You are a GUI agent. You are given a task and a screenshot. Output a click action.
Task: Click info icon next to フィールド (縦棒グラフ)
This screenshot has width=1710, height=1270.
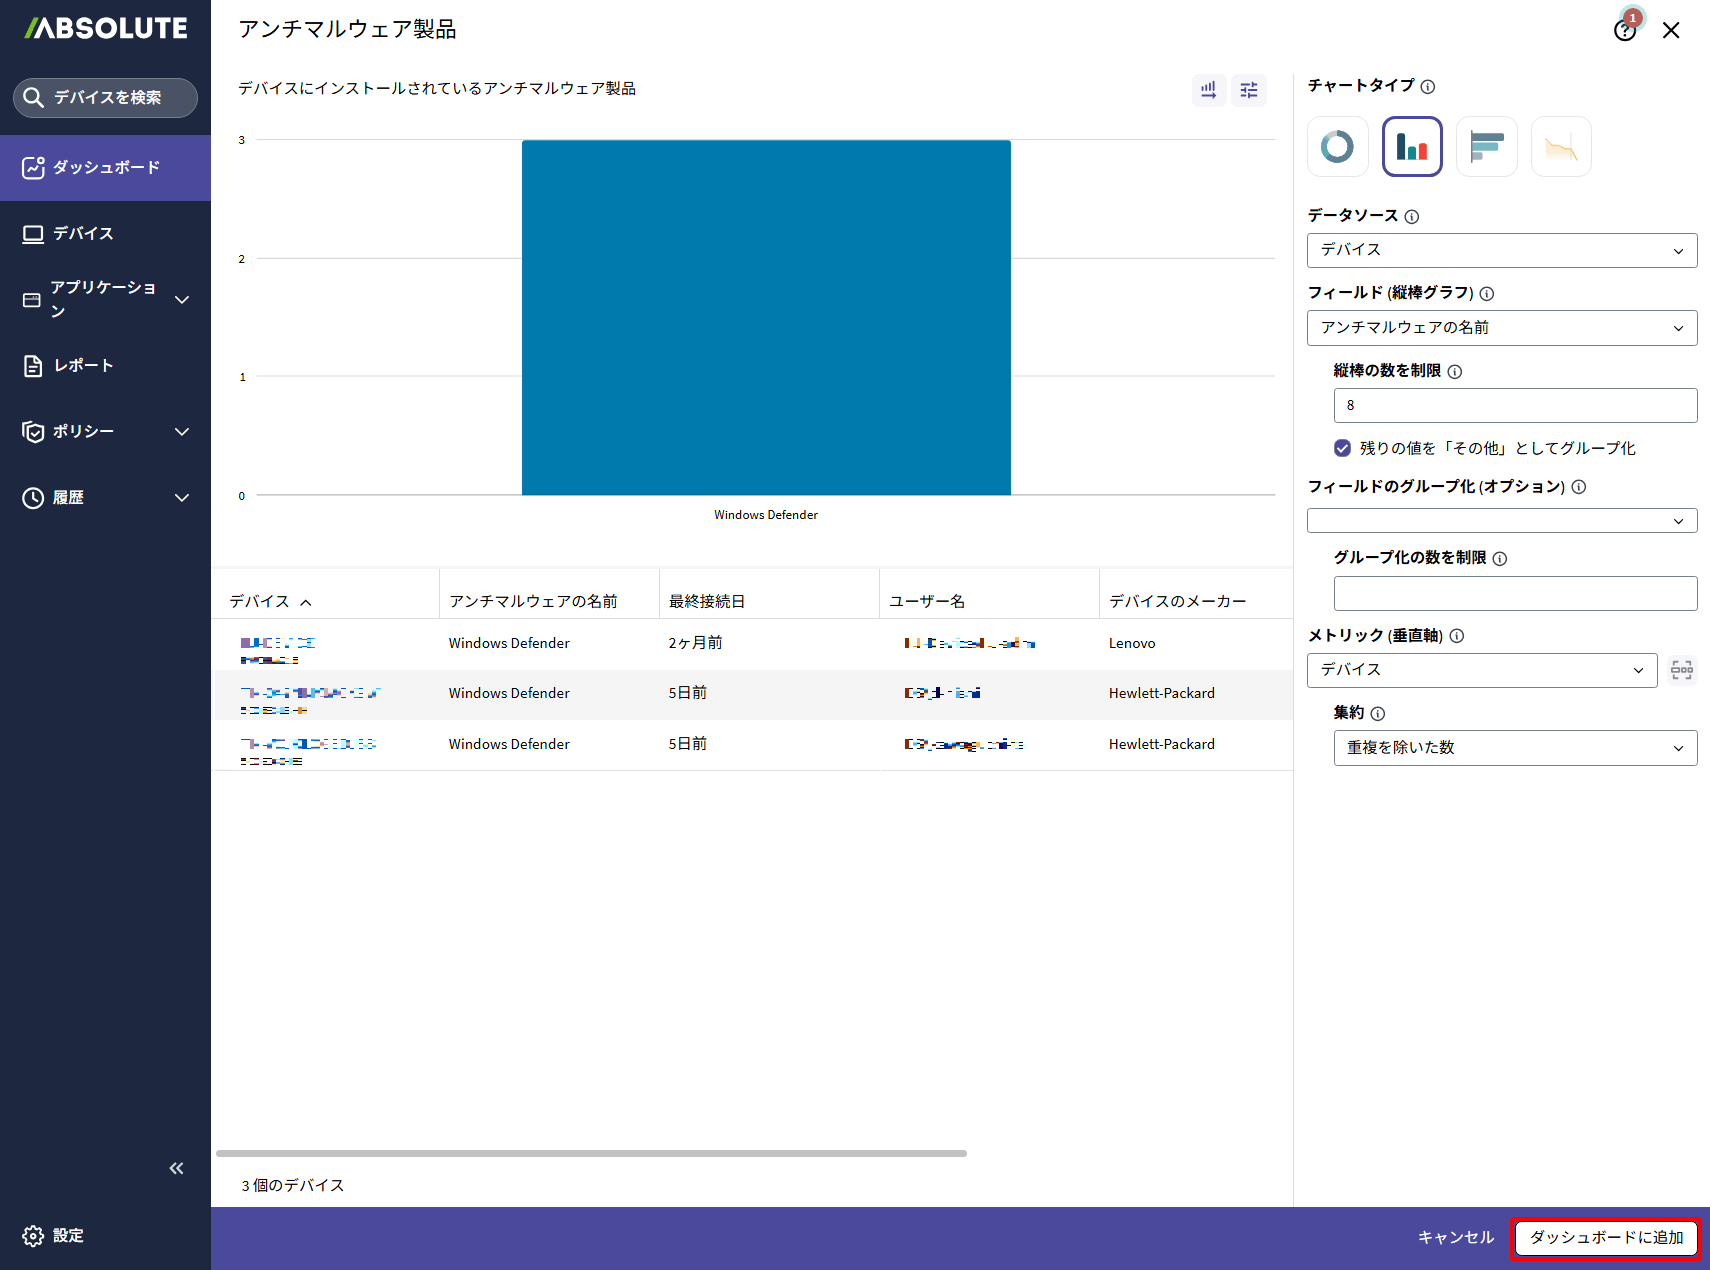[1487, 294]
